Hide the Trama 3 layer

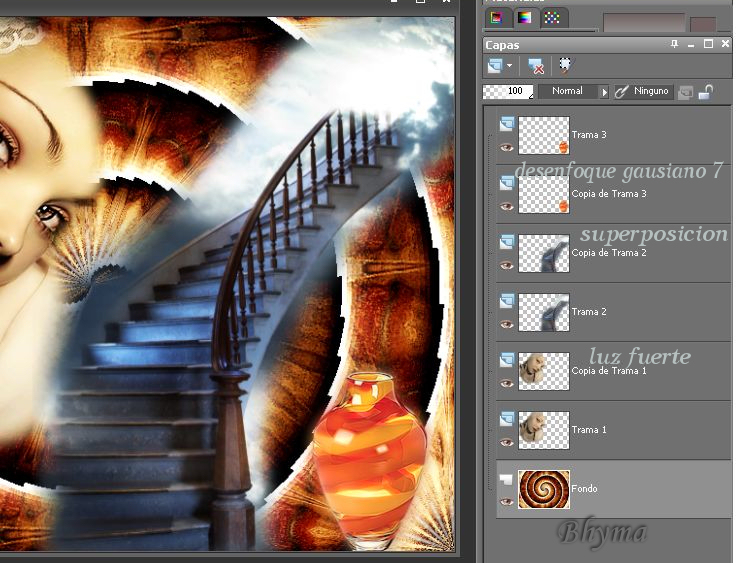pos(506,148)
